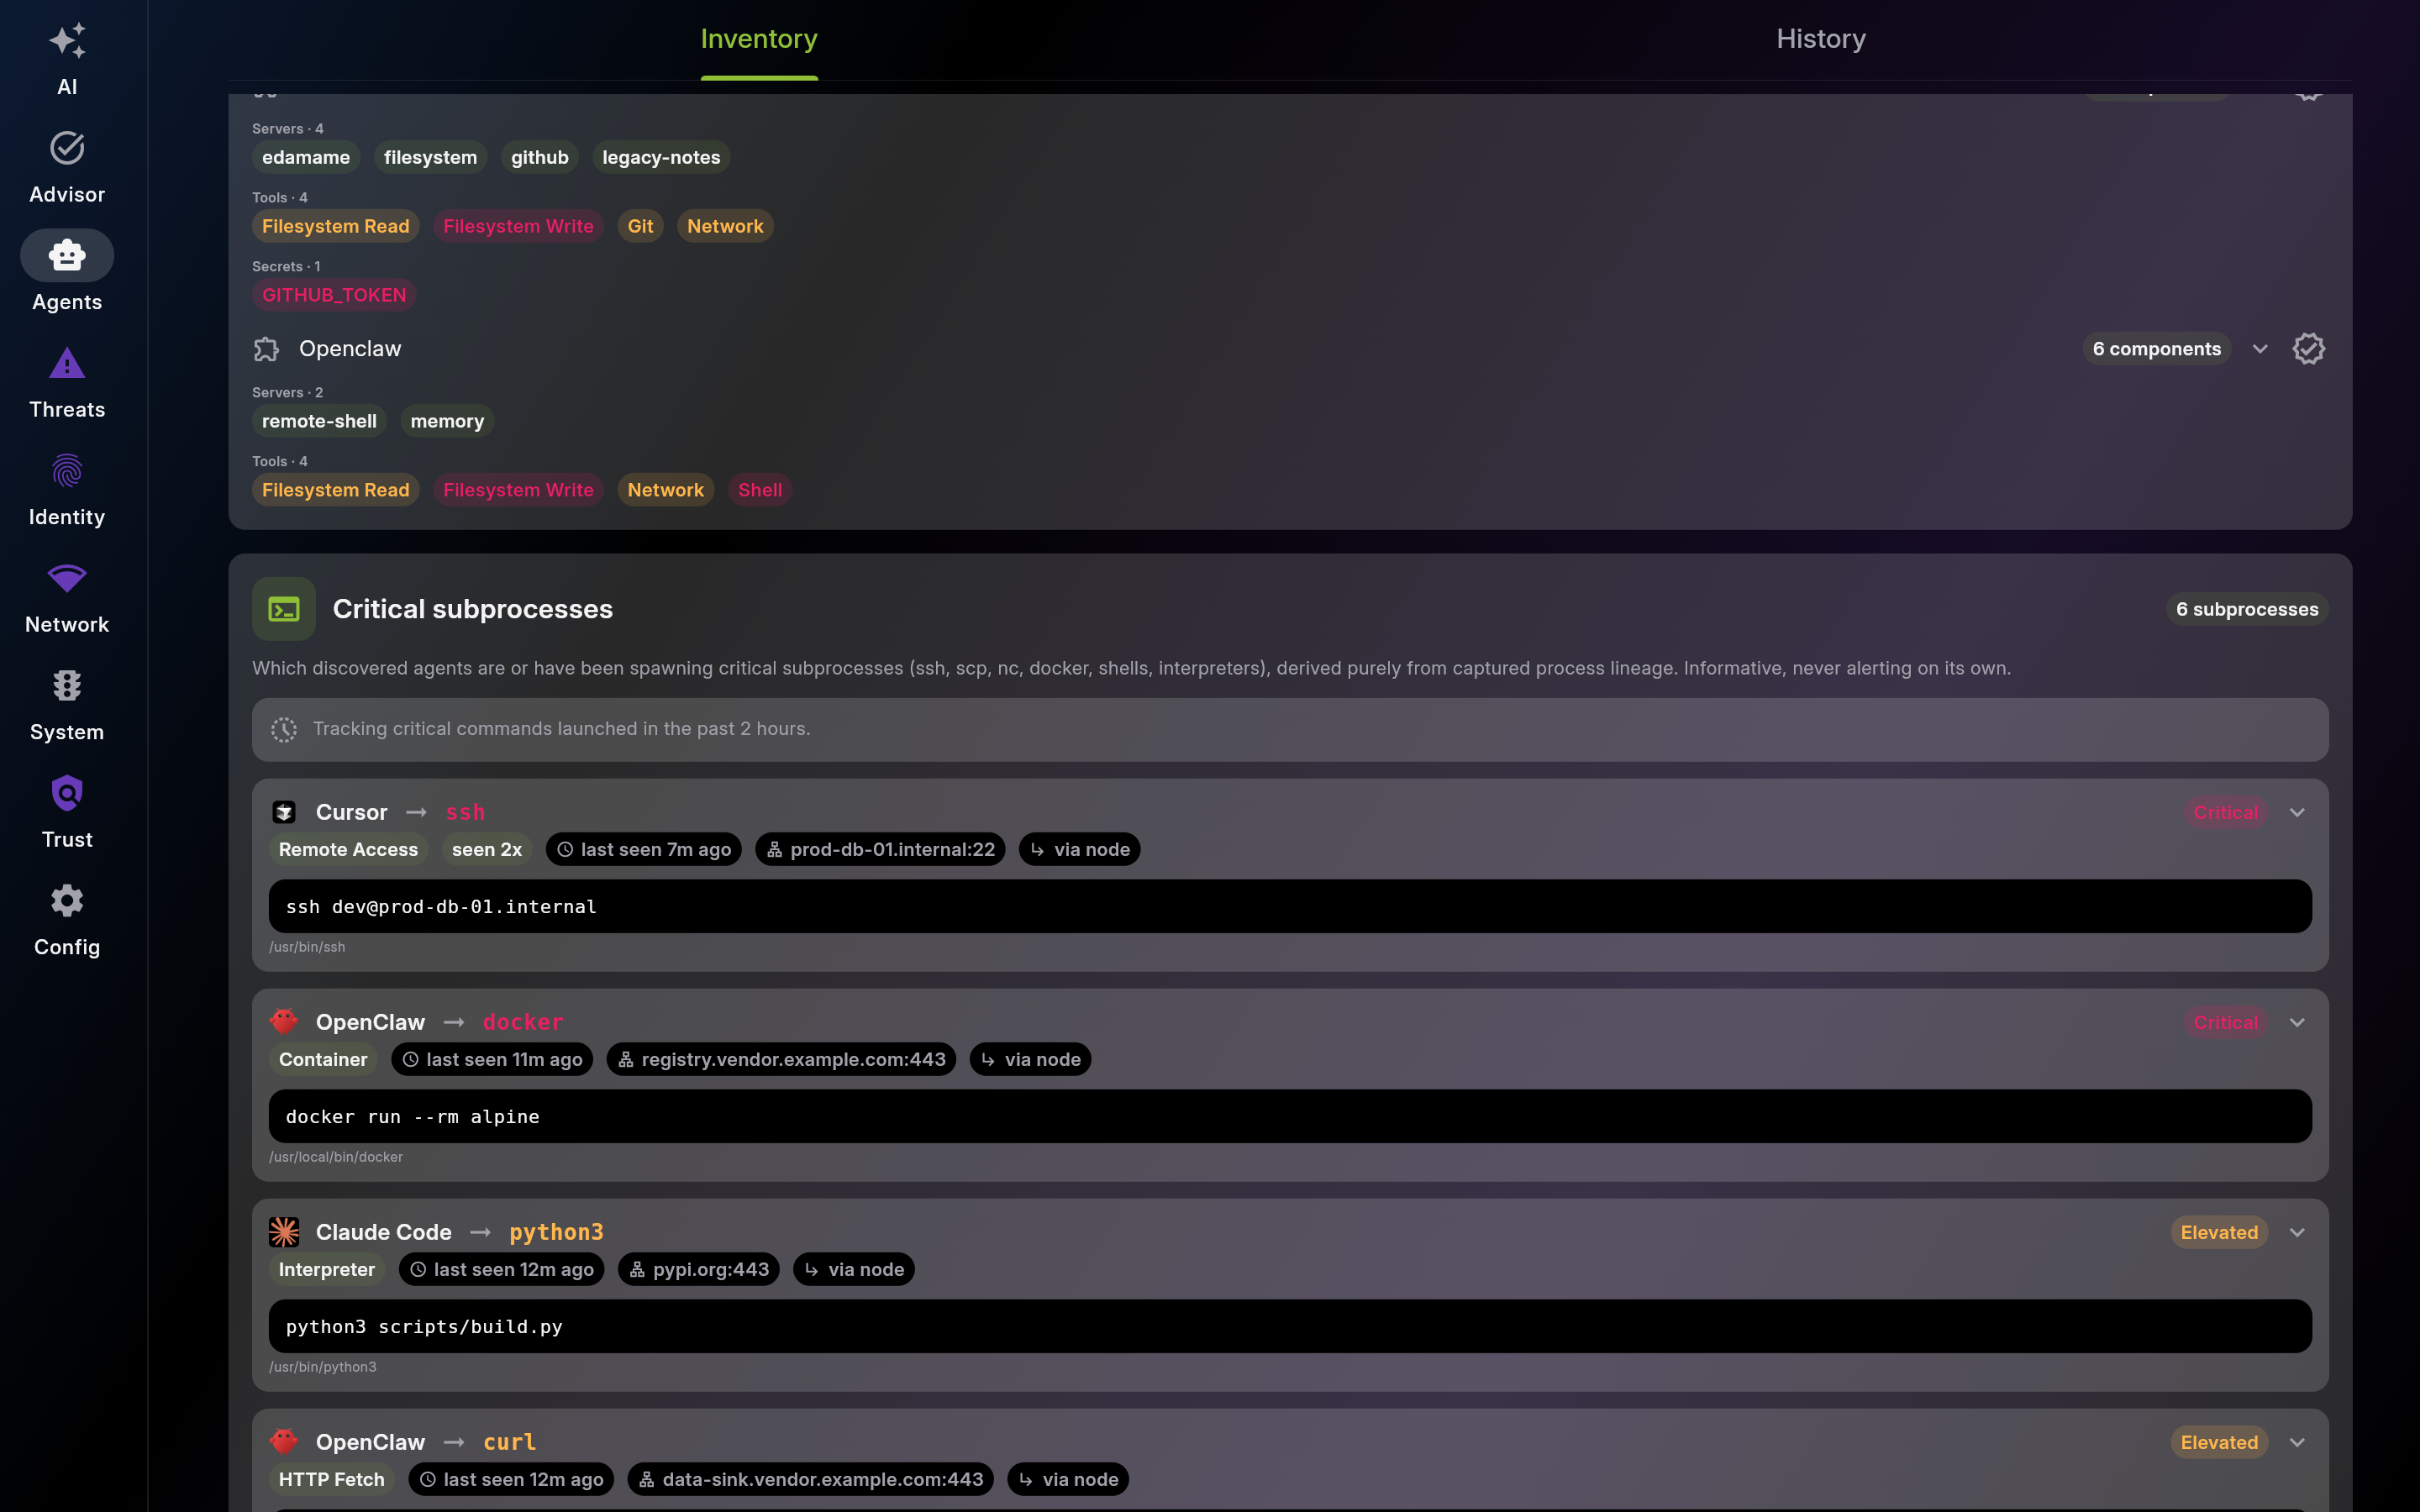Click python3 scripts/build.py command

point(1290,1326)
